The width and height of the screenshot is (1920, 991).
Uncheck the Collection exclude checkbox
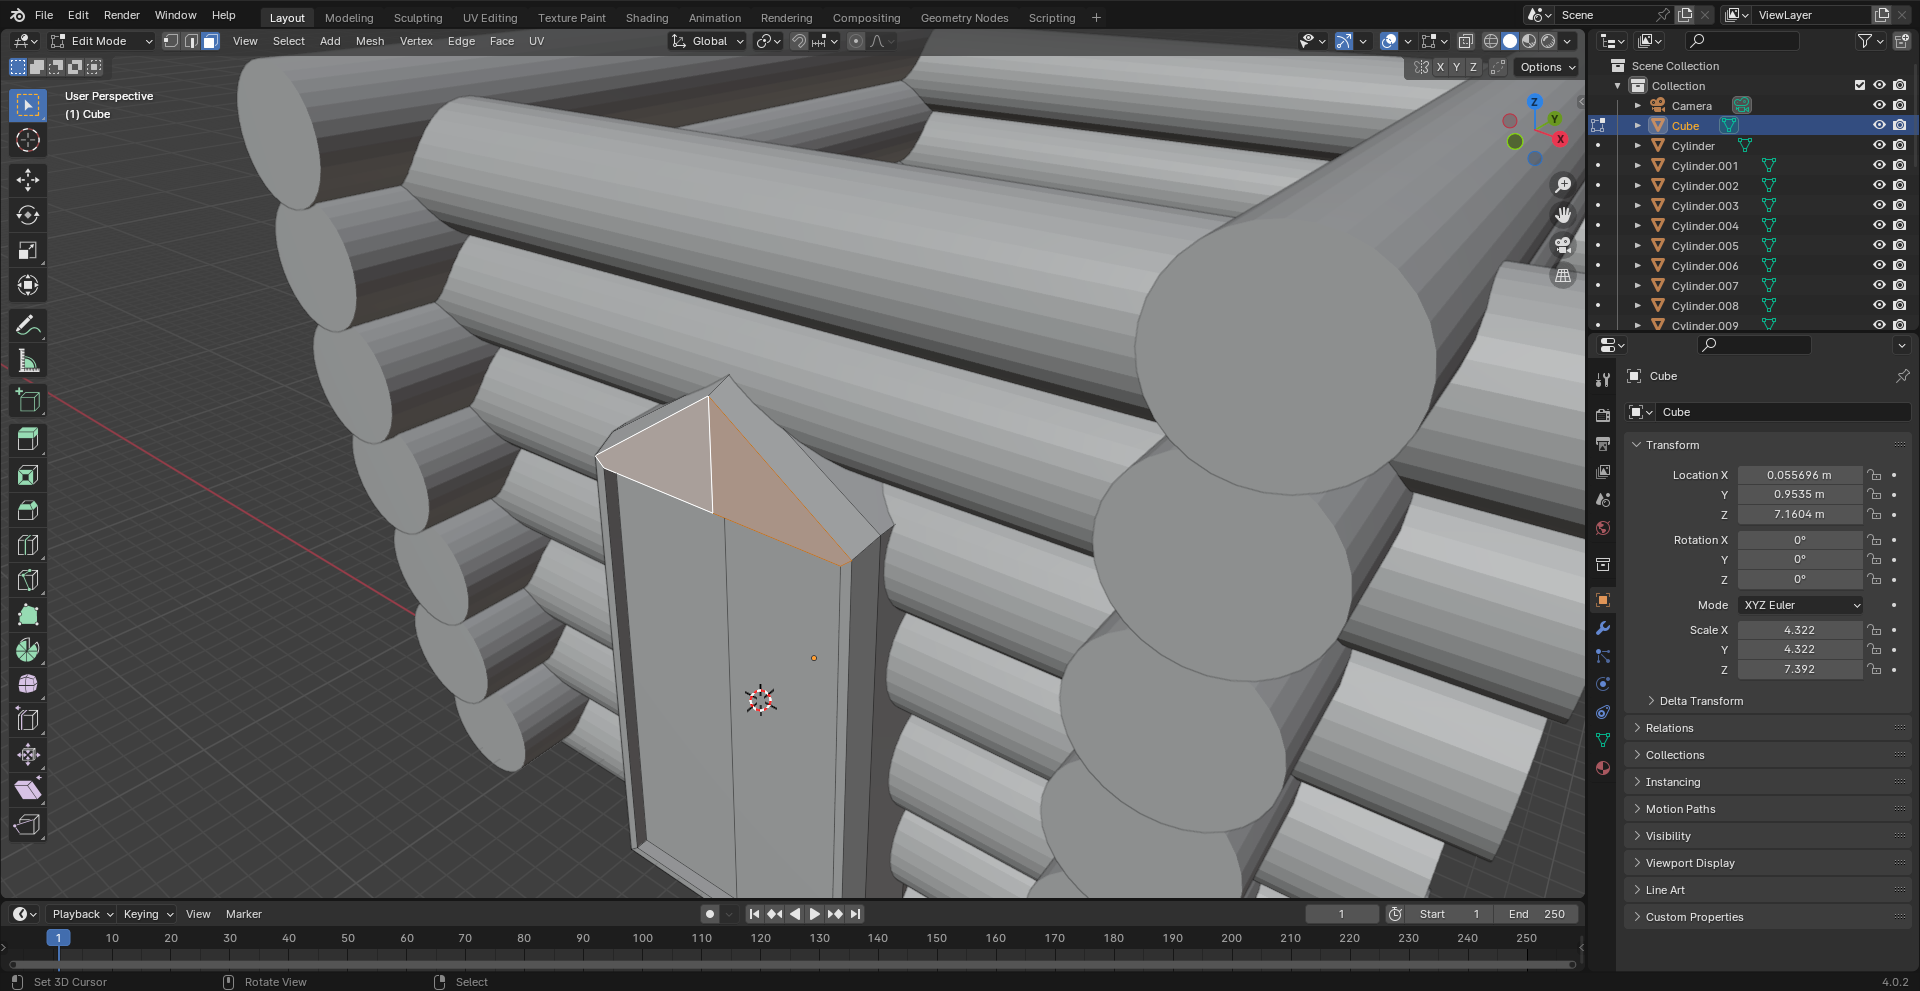1860,86
